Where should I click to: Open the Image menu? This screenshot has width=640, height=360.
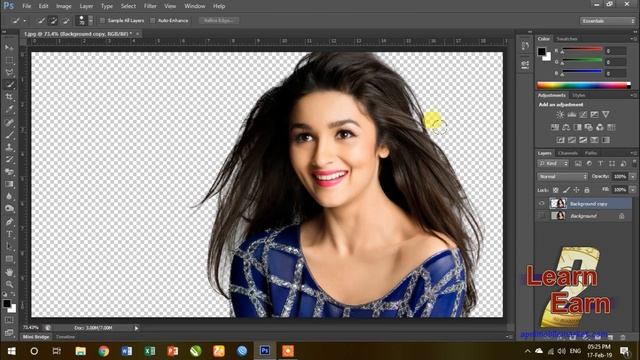[64, 6]
